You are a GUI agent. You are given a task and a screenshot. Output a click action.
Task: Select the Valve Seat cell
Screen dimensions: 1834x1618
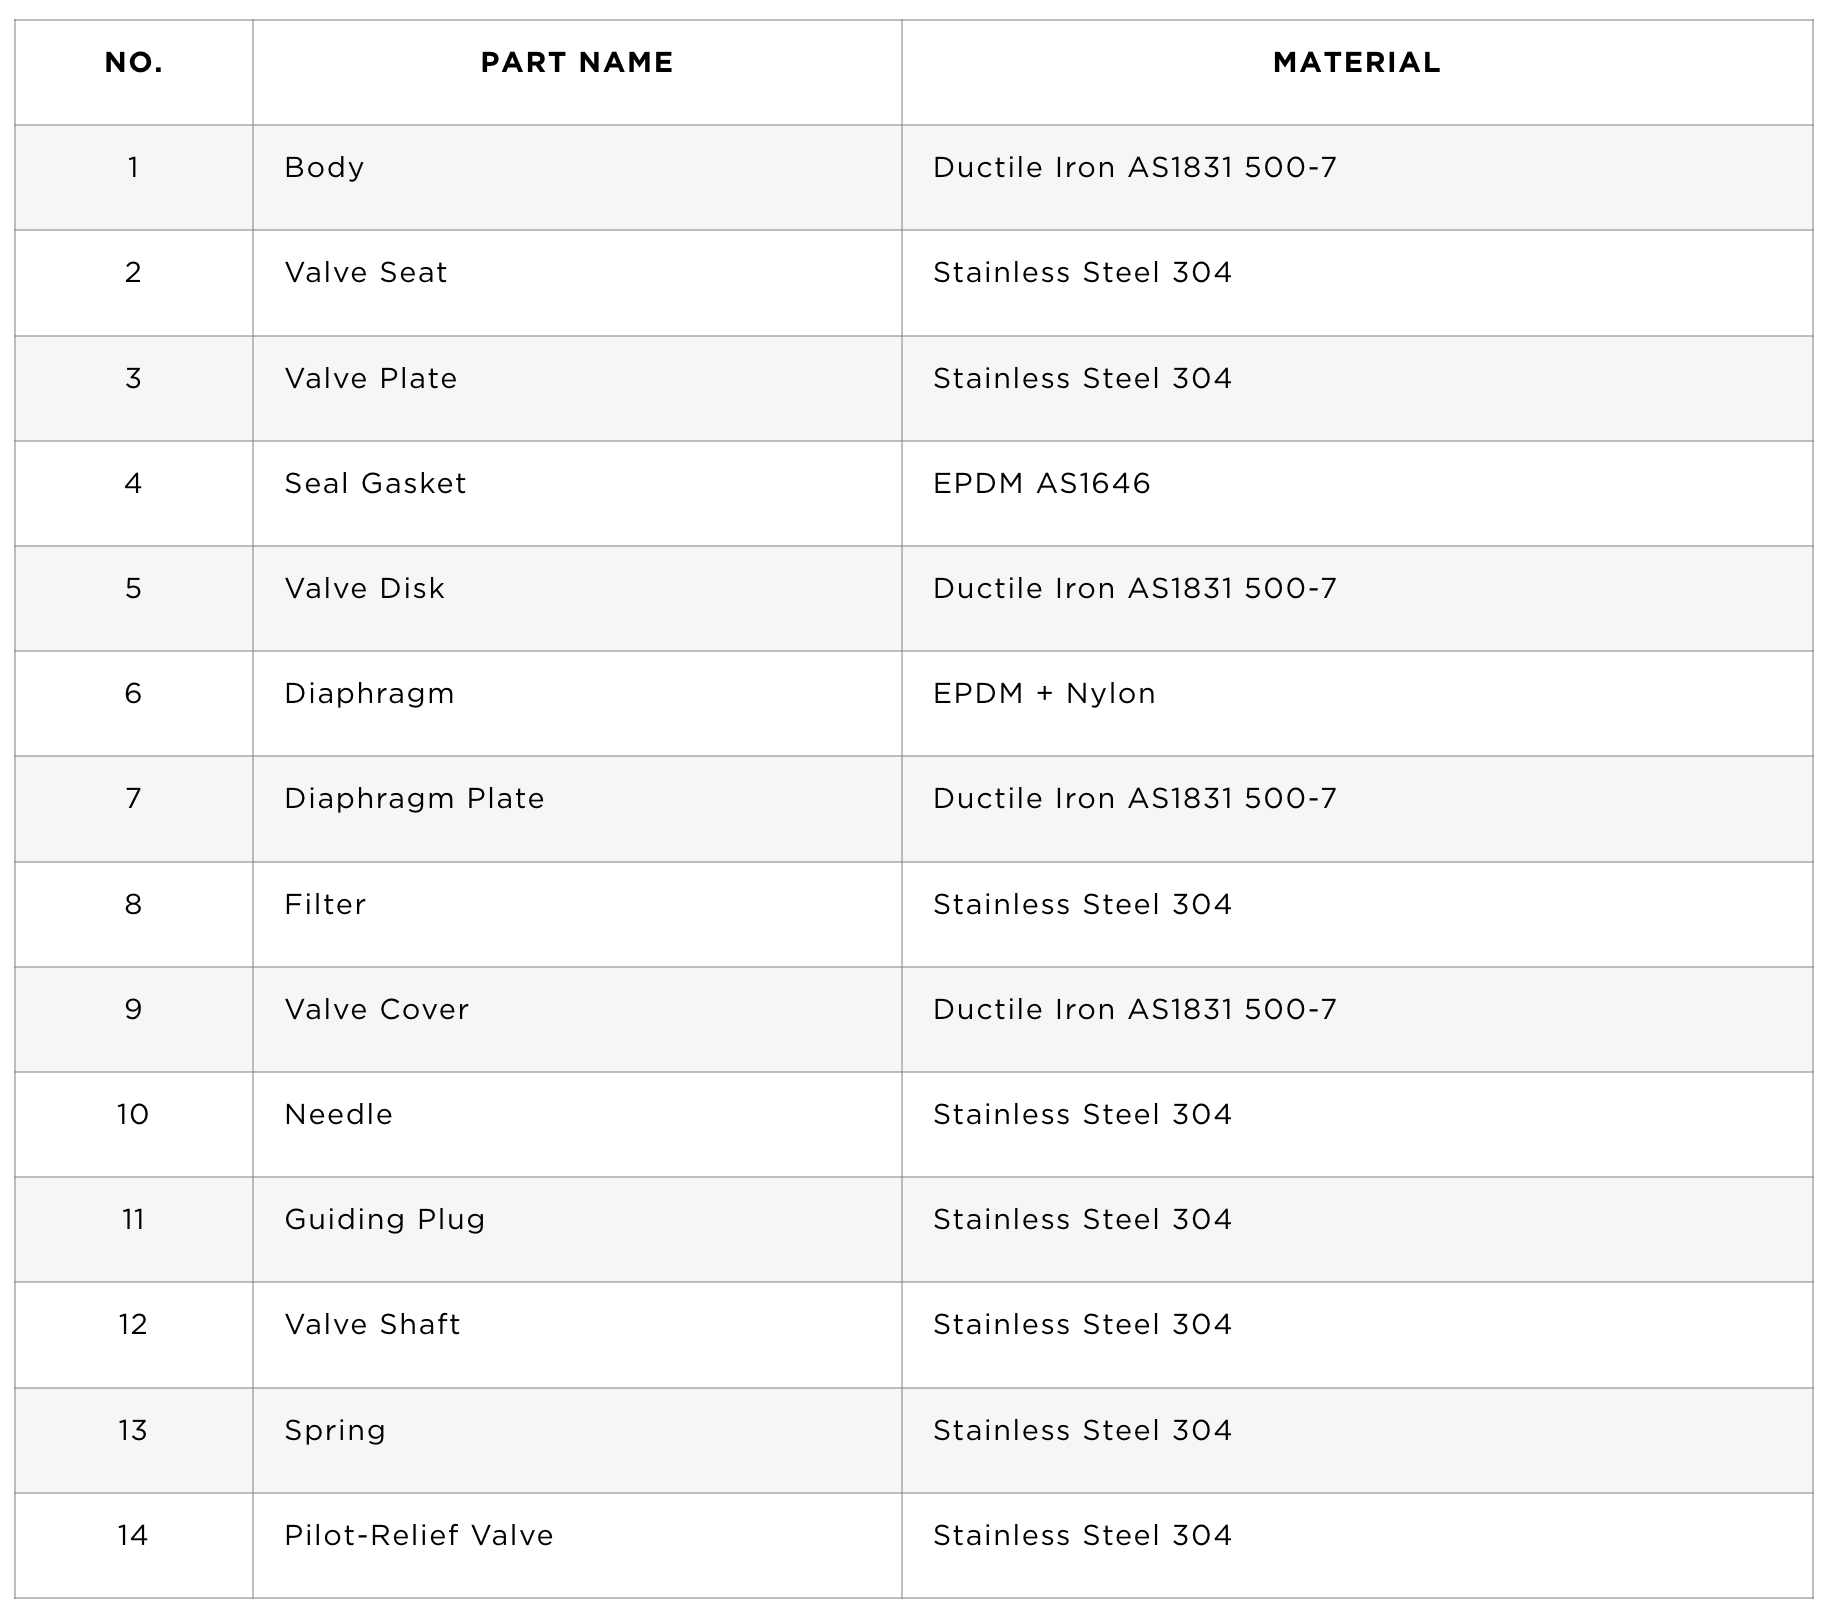[x=366, y=273]
